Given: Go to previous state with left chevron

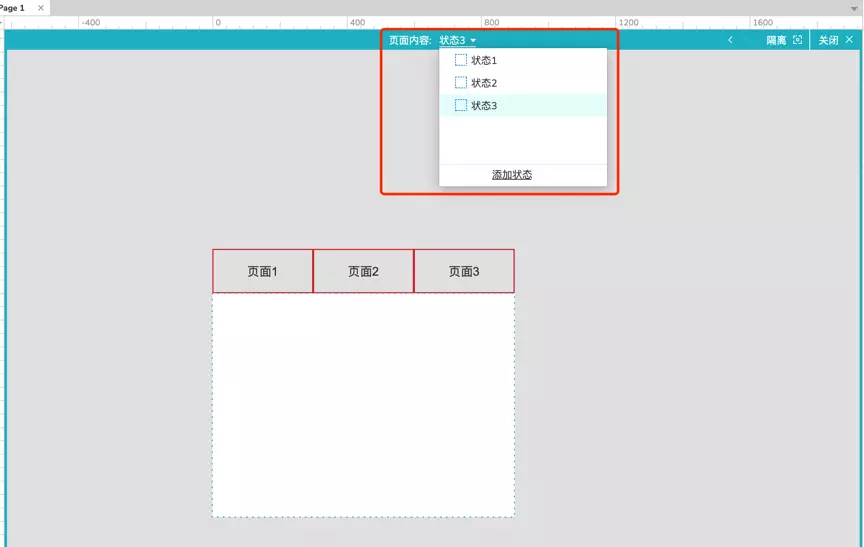Looking at the screenshot, I should pyautogui.click(x=730, y=40).
